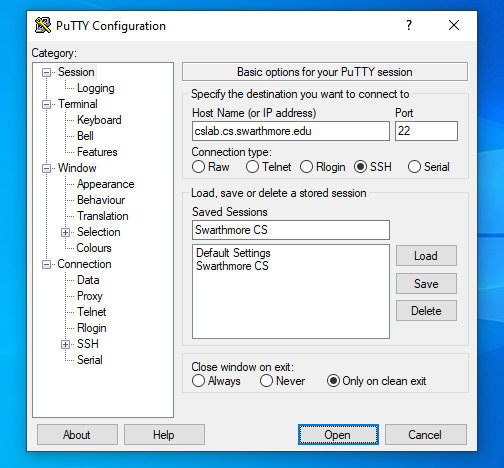This screenshot has width=504, height=468.
Task: Click the Saved Sessions name field
Action: coord(291,230)
